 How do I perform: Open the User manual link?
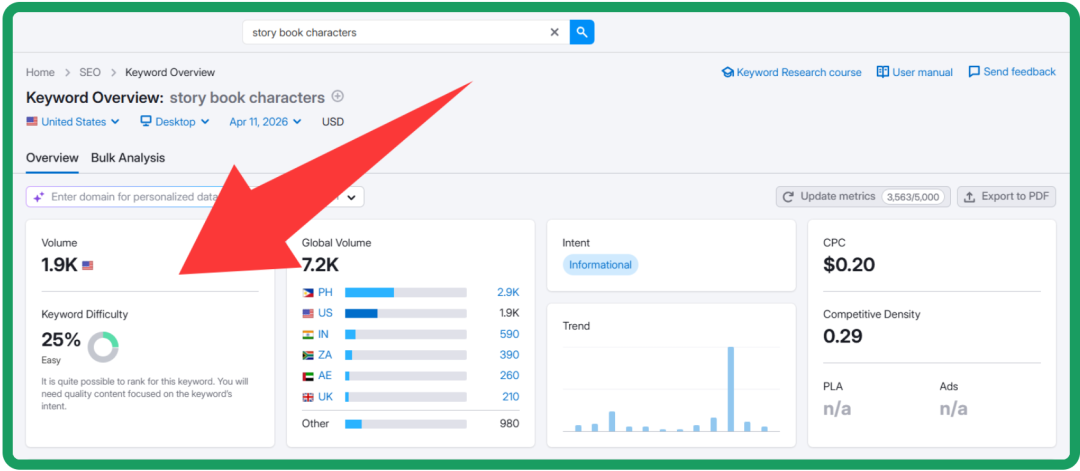pos(915,72)
